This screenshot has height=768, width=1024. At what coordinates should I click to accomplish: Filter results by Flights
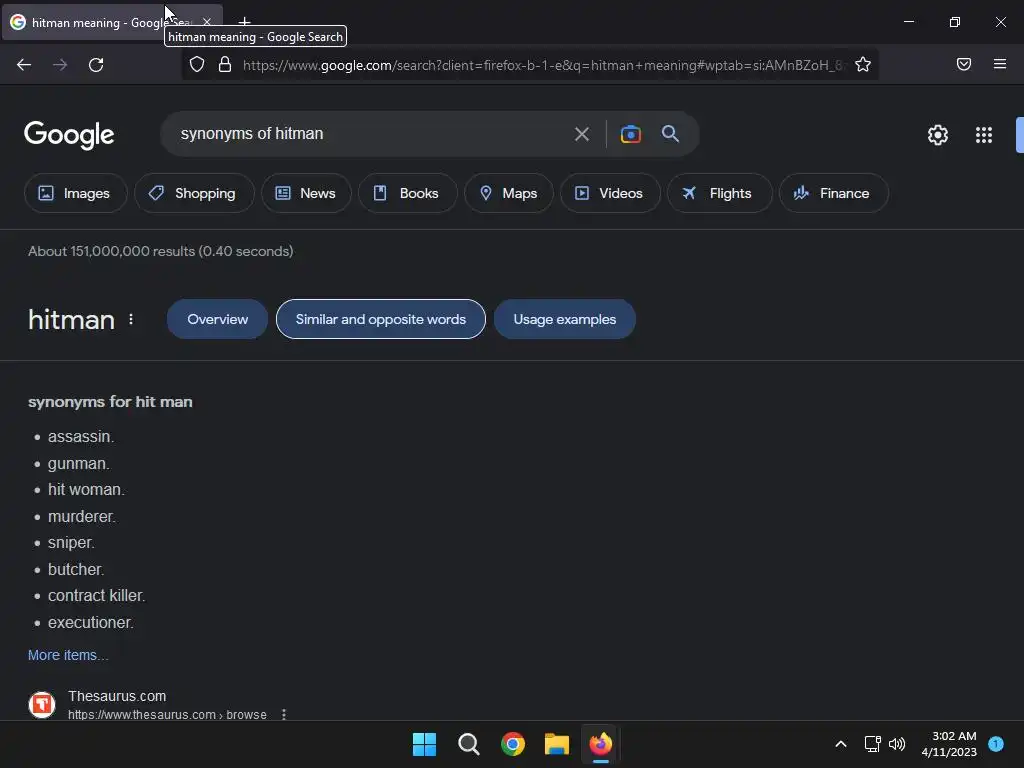click(x=720, y=193)
